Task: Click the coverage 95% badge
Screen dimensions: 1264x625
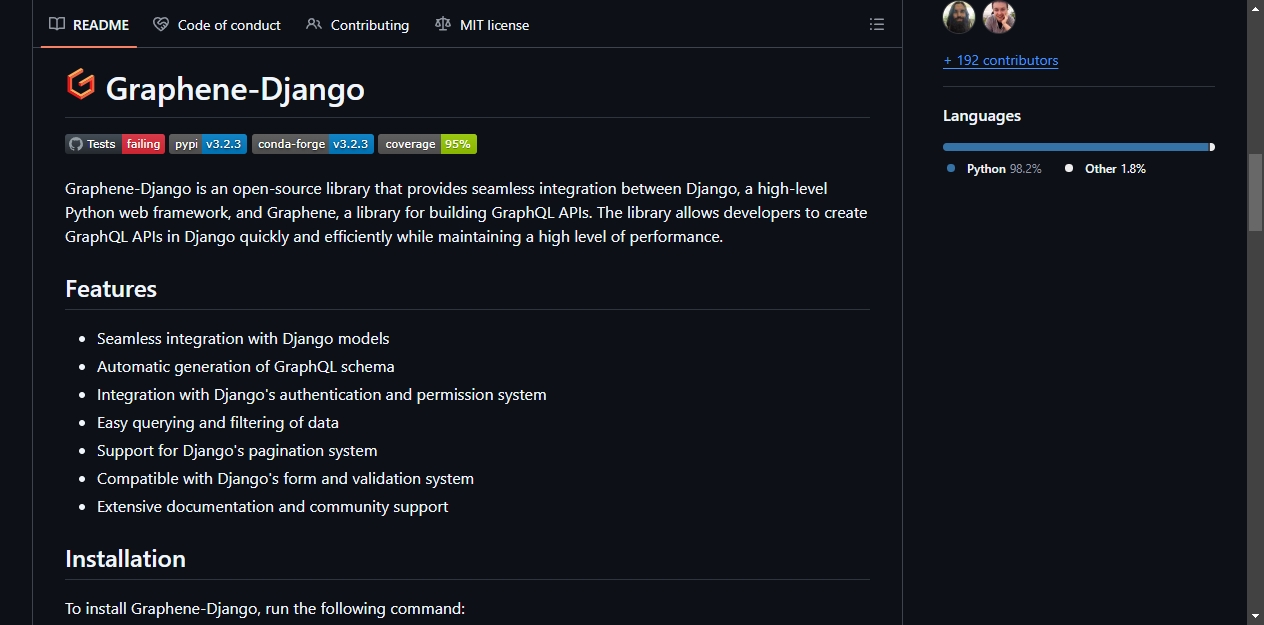Action: tap(427, 144)
